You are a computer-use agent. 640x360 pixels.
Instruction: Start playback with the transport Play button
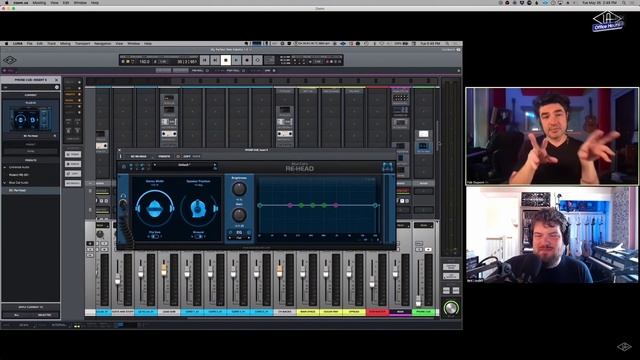pyautogui.click(x=236, y=60)
